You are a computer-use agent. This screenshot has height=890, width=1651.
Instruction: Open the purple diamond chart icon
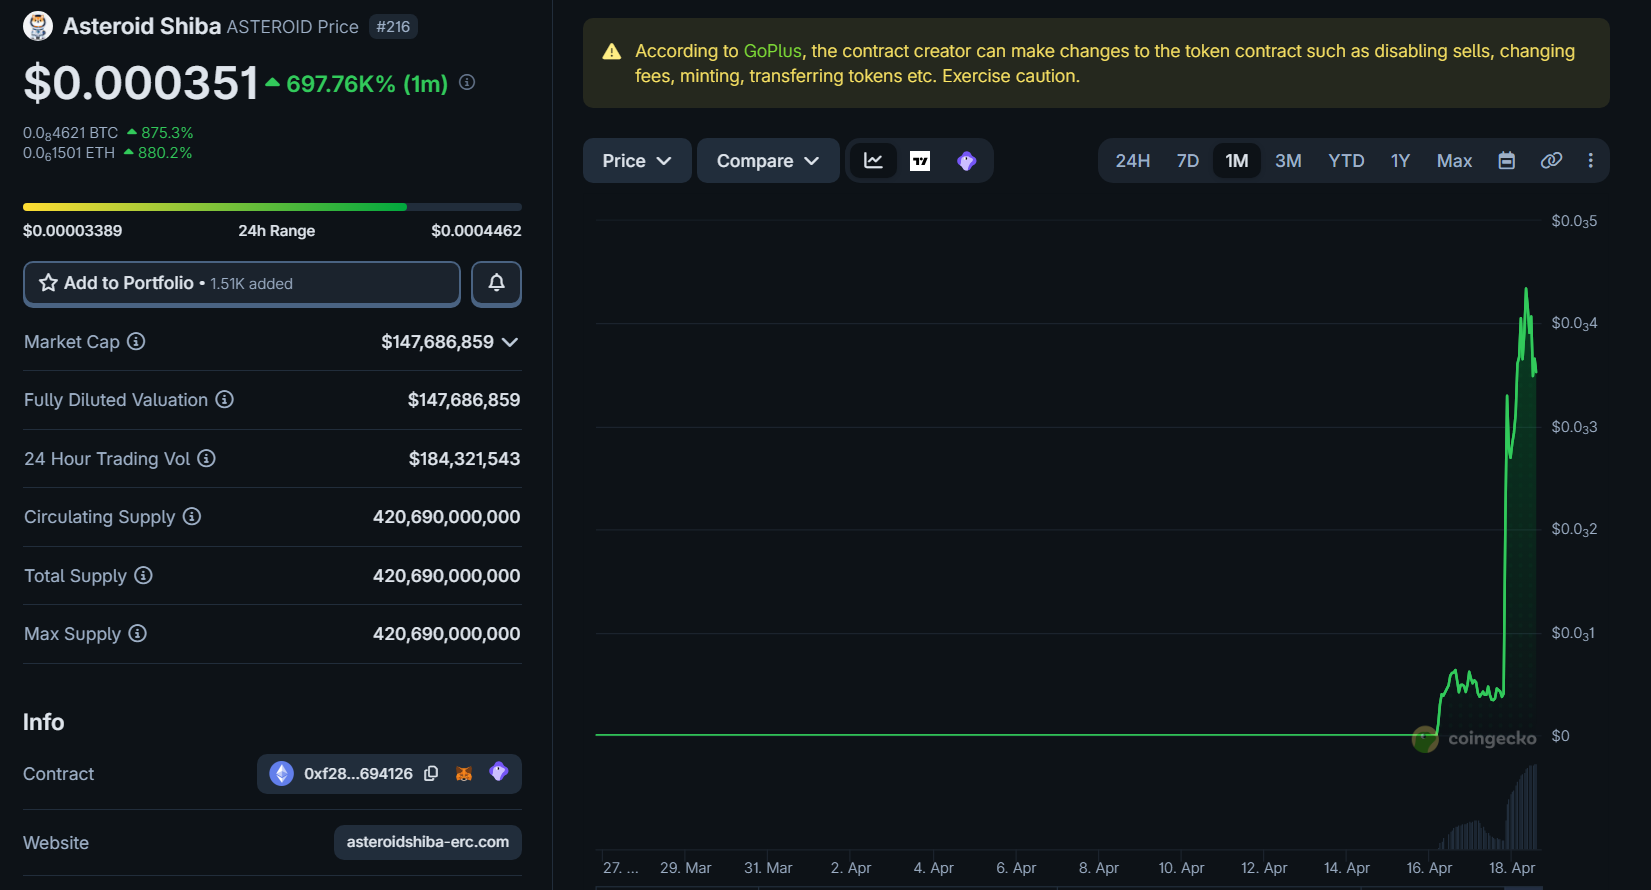966,161
